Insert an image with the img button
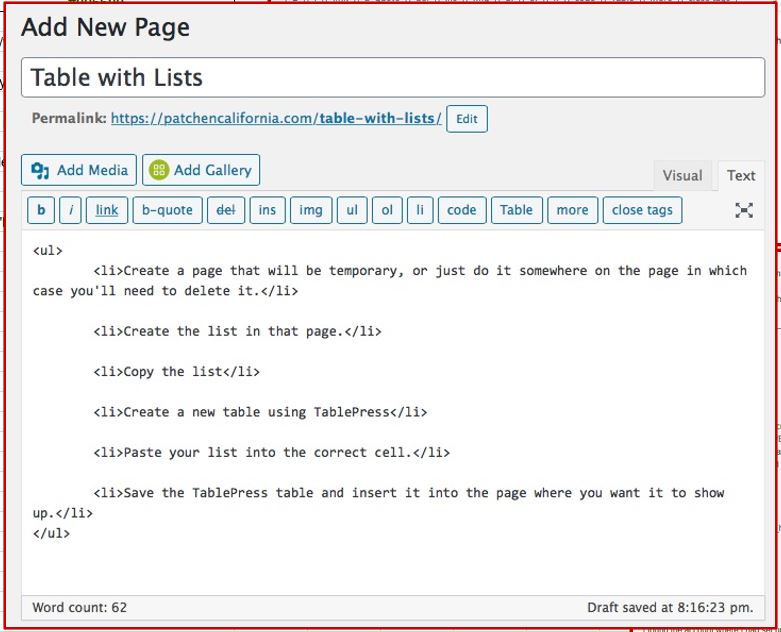Image resolution: width=781 pixels, height=632 pixels. 311,210
